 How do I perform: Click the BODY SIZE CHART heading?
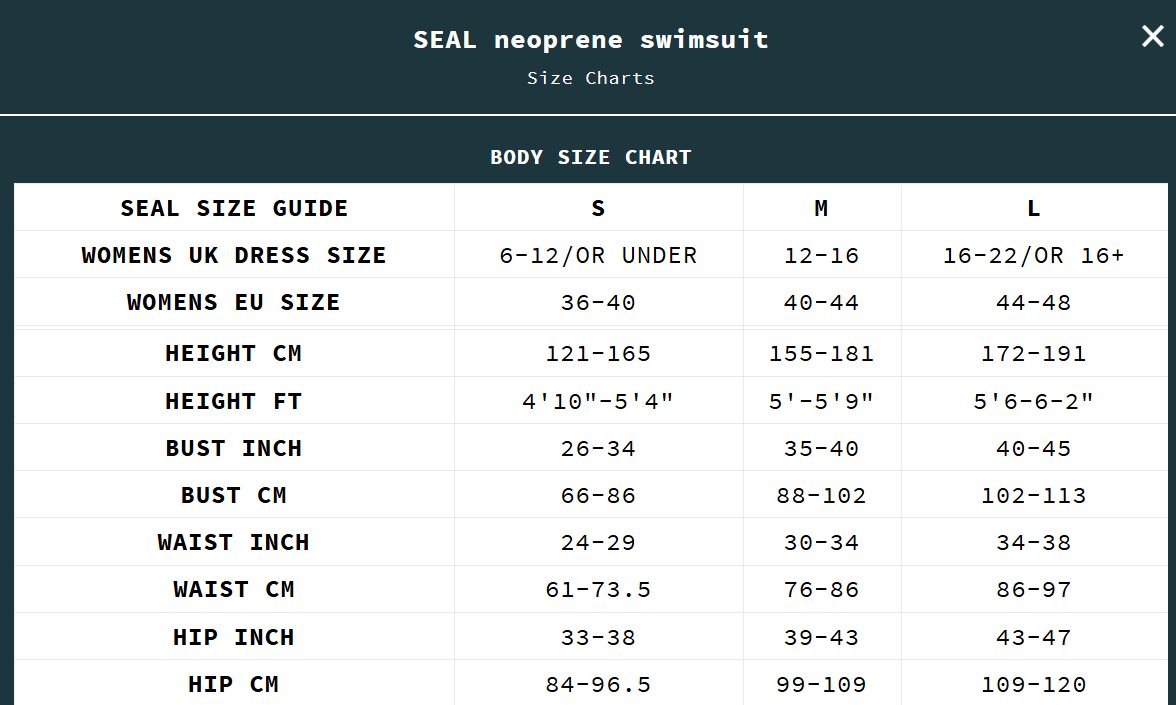click(590, 157)
